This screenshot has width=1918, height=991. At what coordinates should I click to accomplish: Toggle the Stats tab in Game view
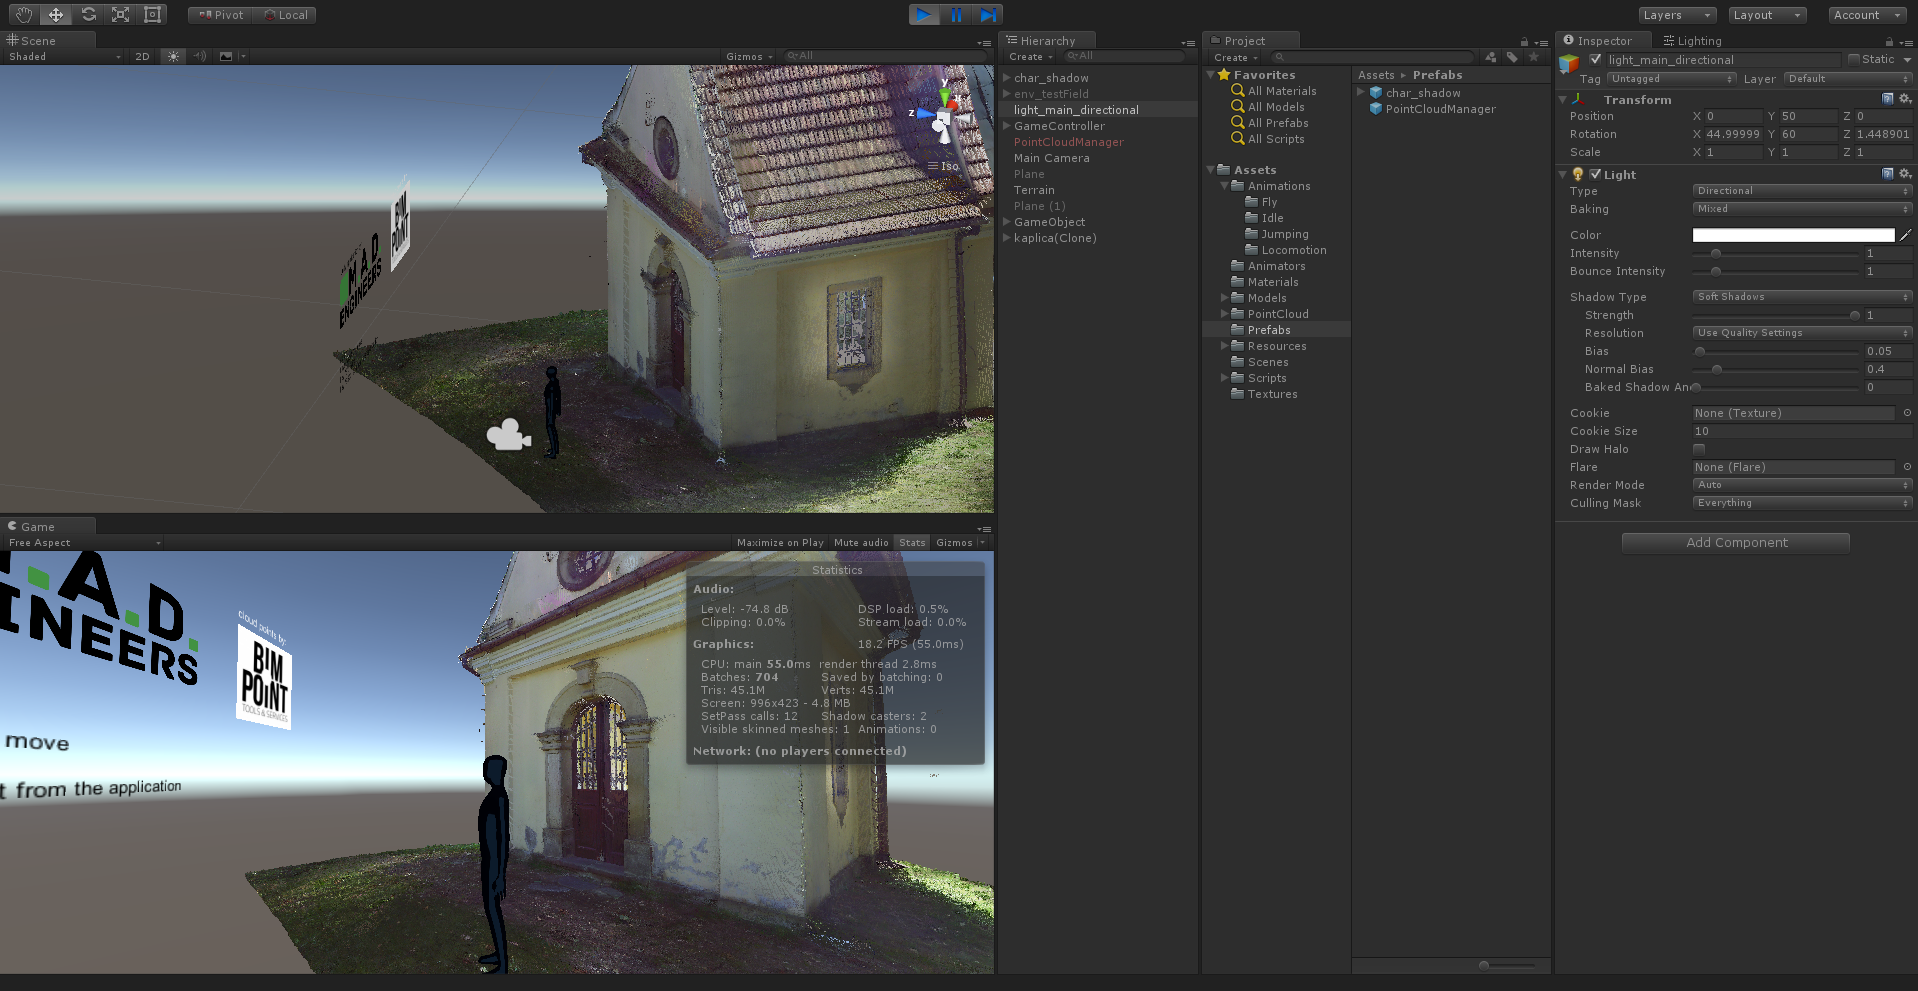point(912,543)
